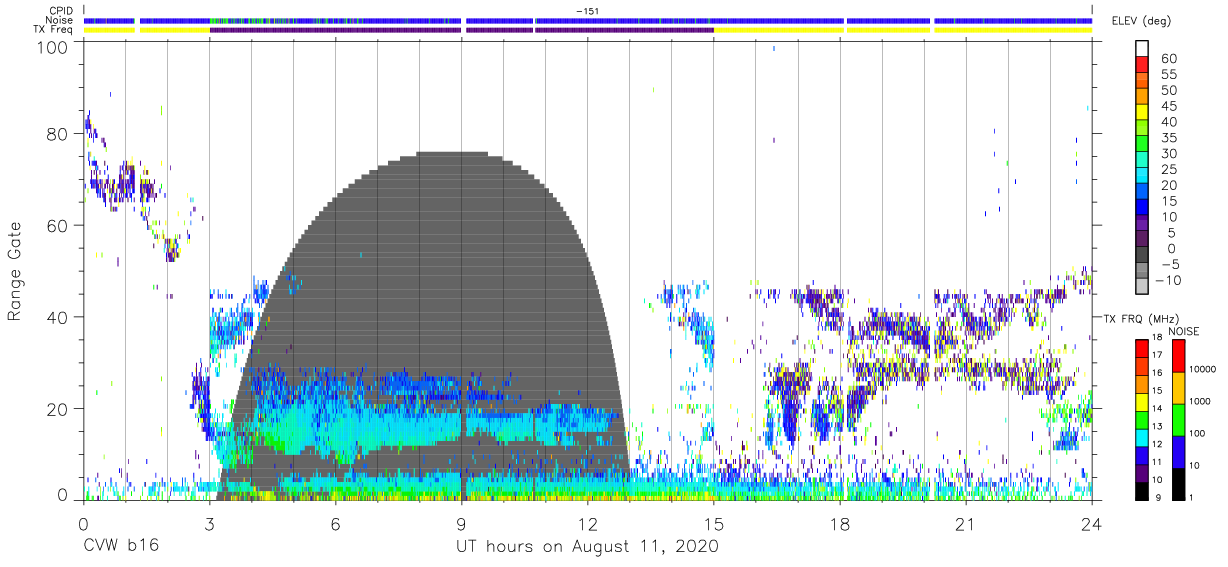Select the cyan segment of the TX FRQ color bar
The height and width of the screenshot is (567, 1228).
coord(1141,437)
